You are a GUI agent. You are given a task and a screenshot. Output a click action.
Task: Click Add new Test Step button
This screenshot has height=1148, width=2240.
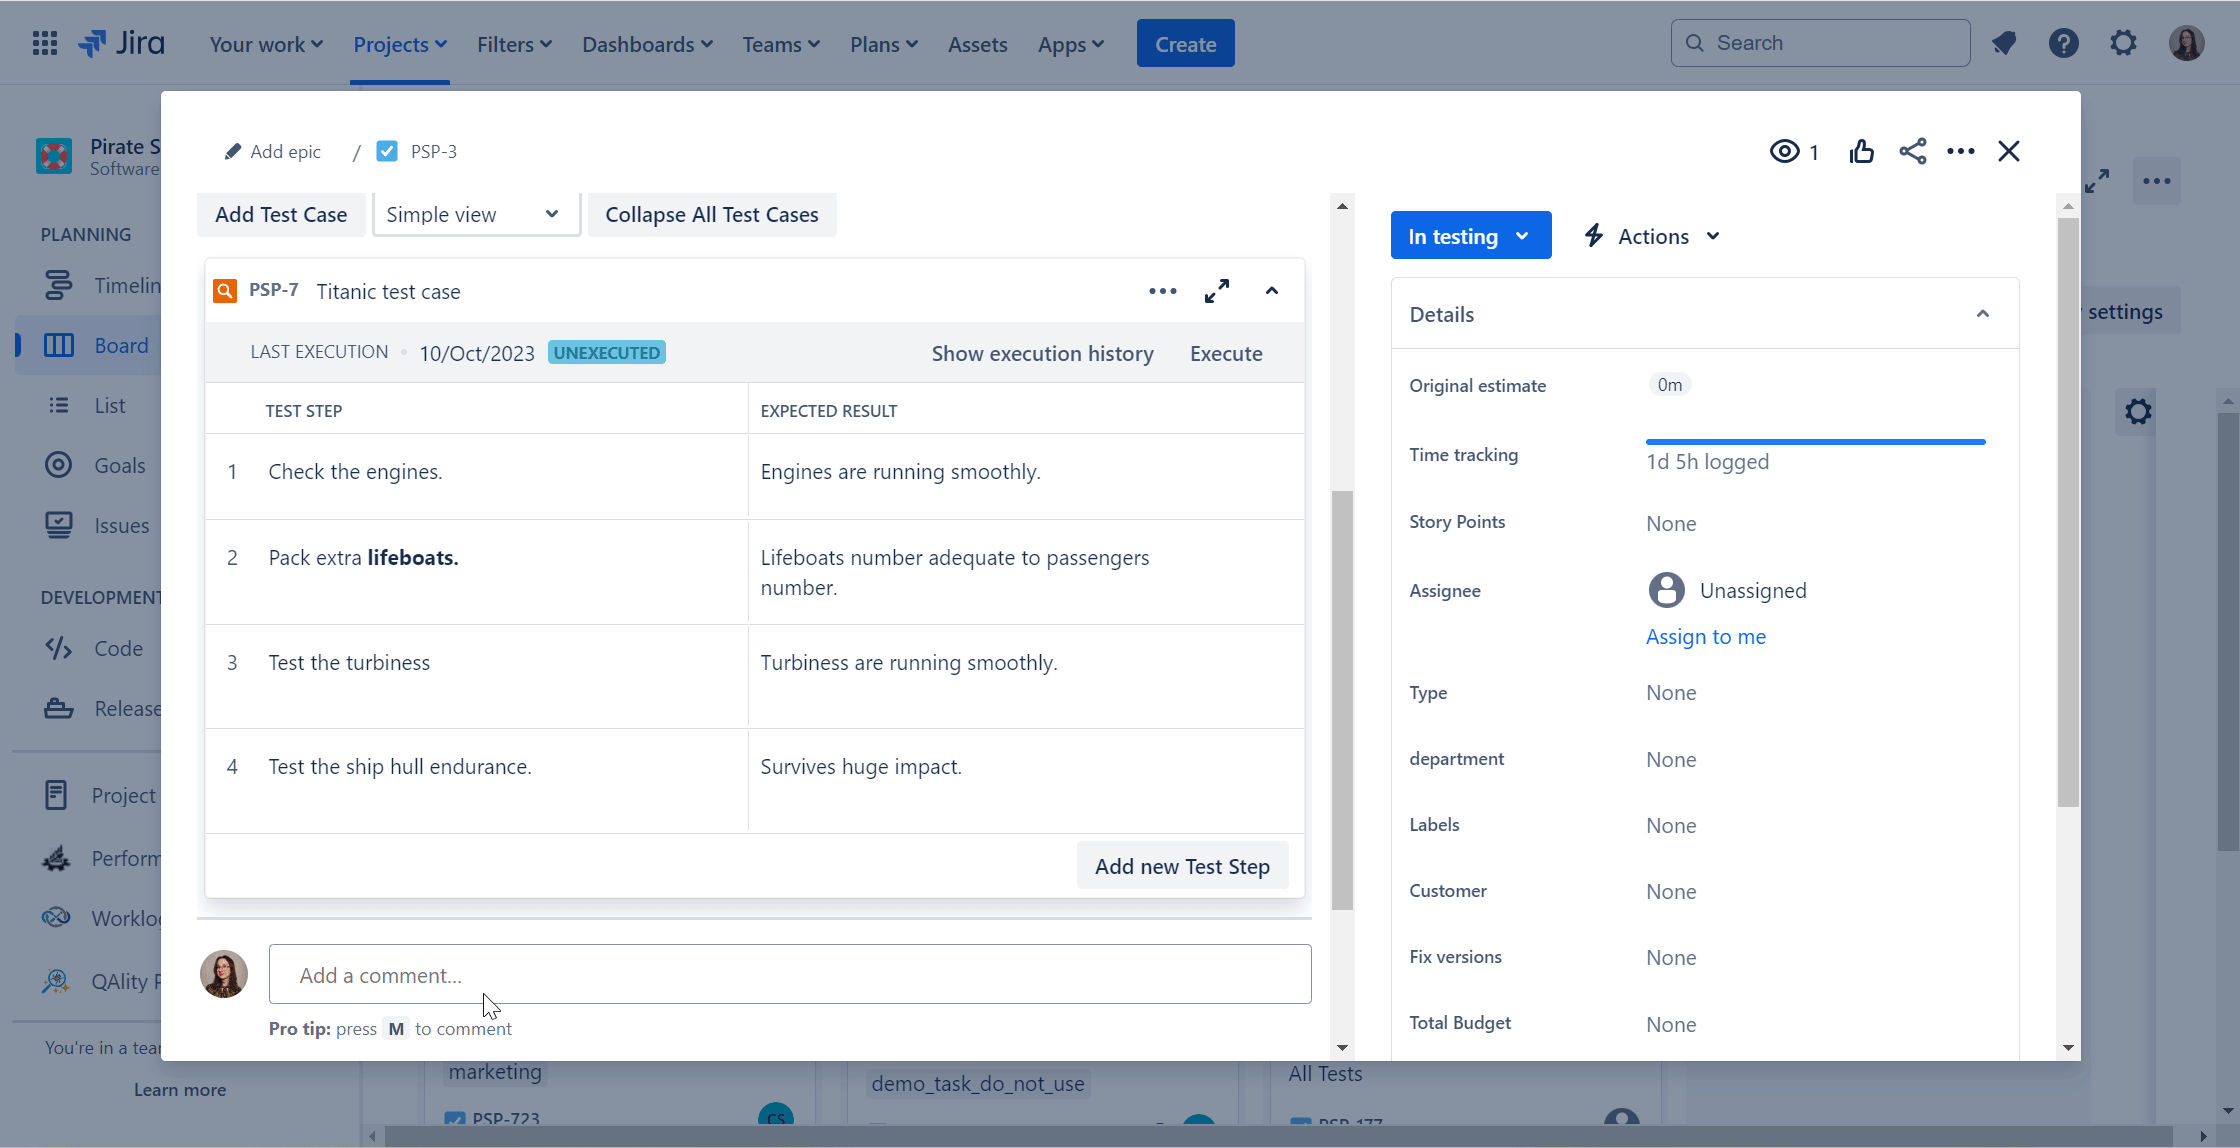[x=1182, y=866]
